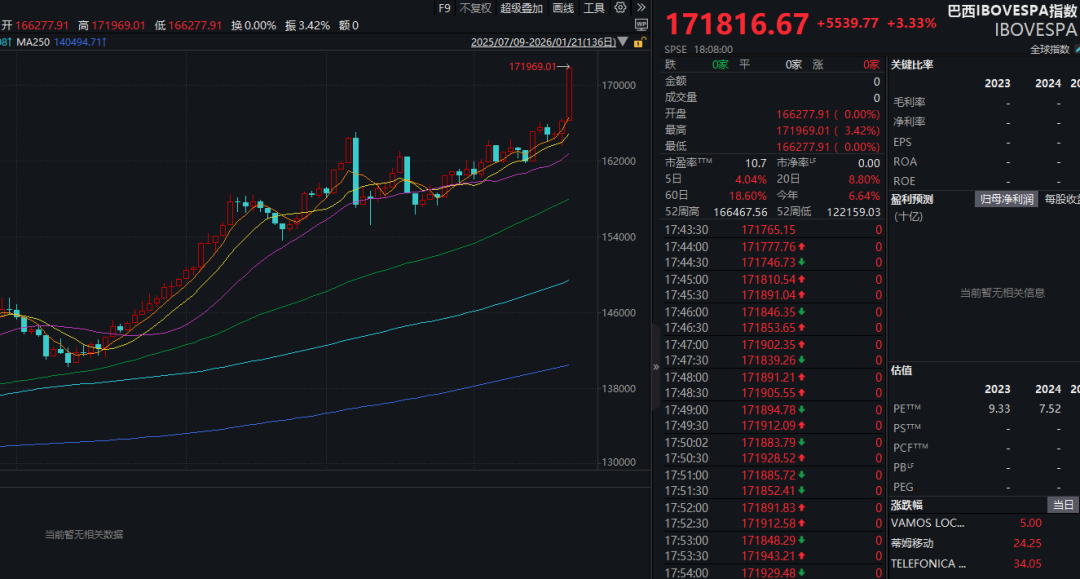Switch to 每股收益 forecast tab
The width and height of the screenshot is (1080, 579).
coord(1061,199)
